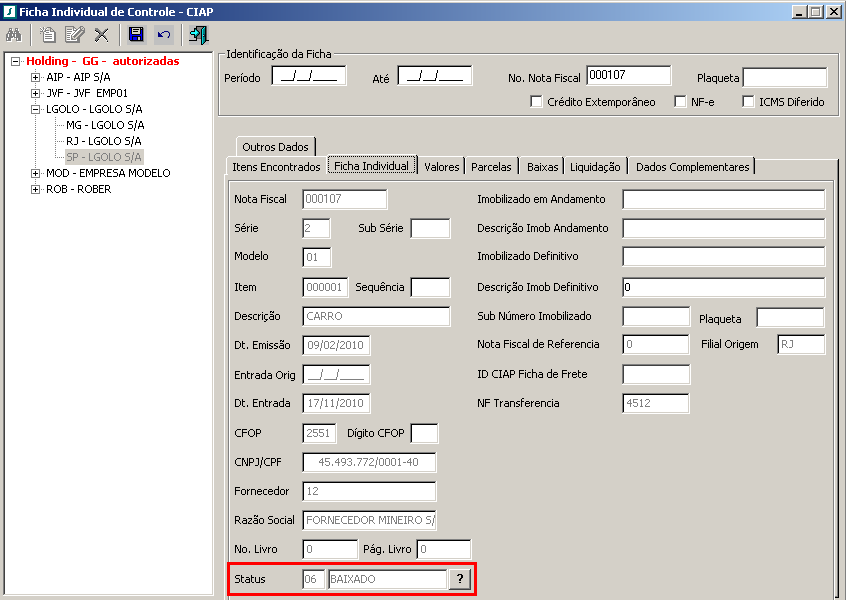Select the Outros Dados tab
846x600 pixels.
276,147
